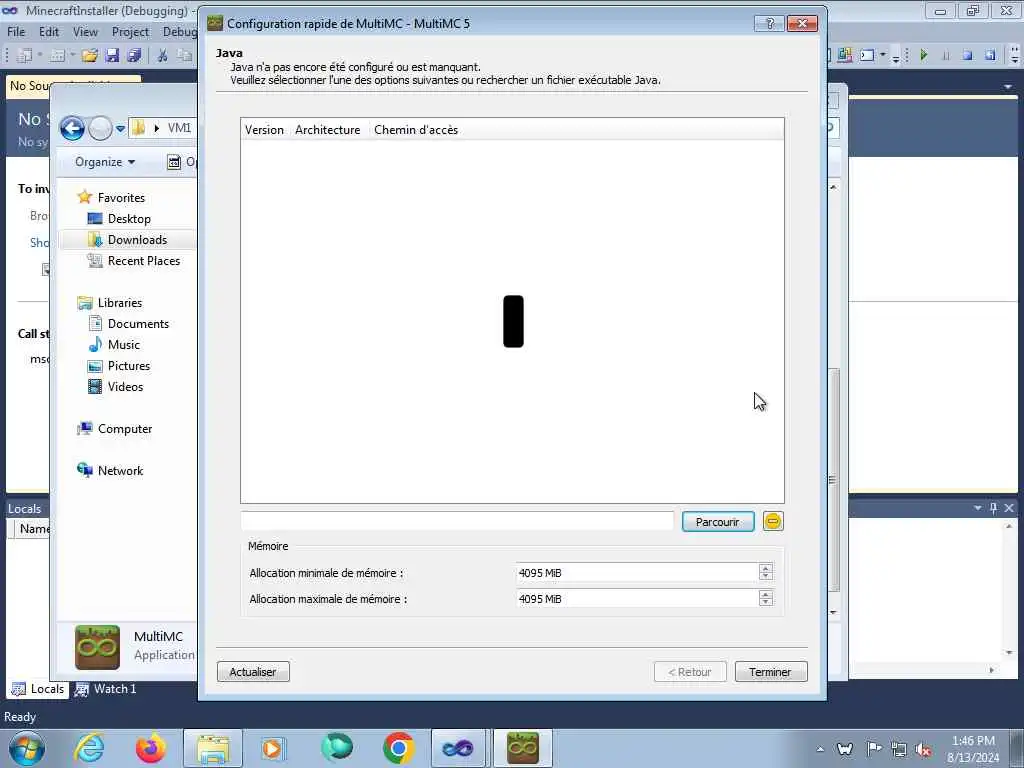The height and width of the screenshot is (768, 1024).
Task: Select VM1 in the explorer address bar
Action: tap(179, 128)
